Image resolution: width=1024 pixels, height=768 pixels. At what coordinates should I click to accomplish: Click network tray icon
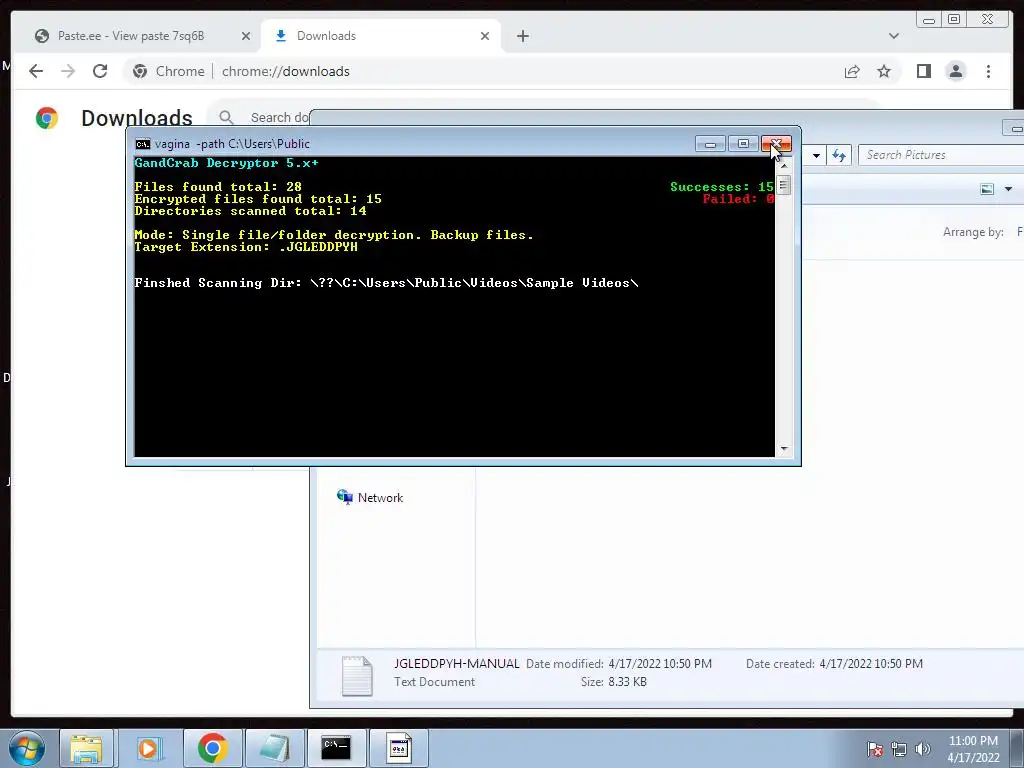point(899,750)
